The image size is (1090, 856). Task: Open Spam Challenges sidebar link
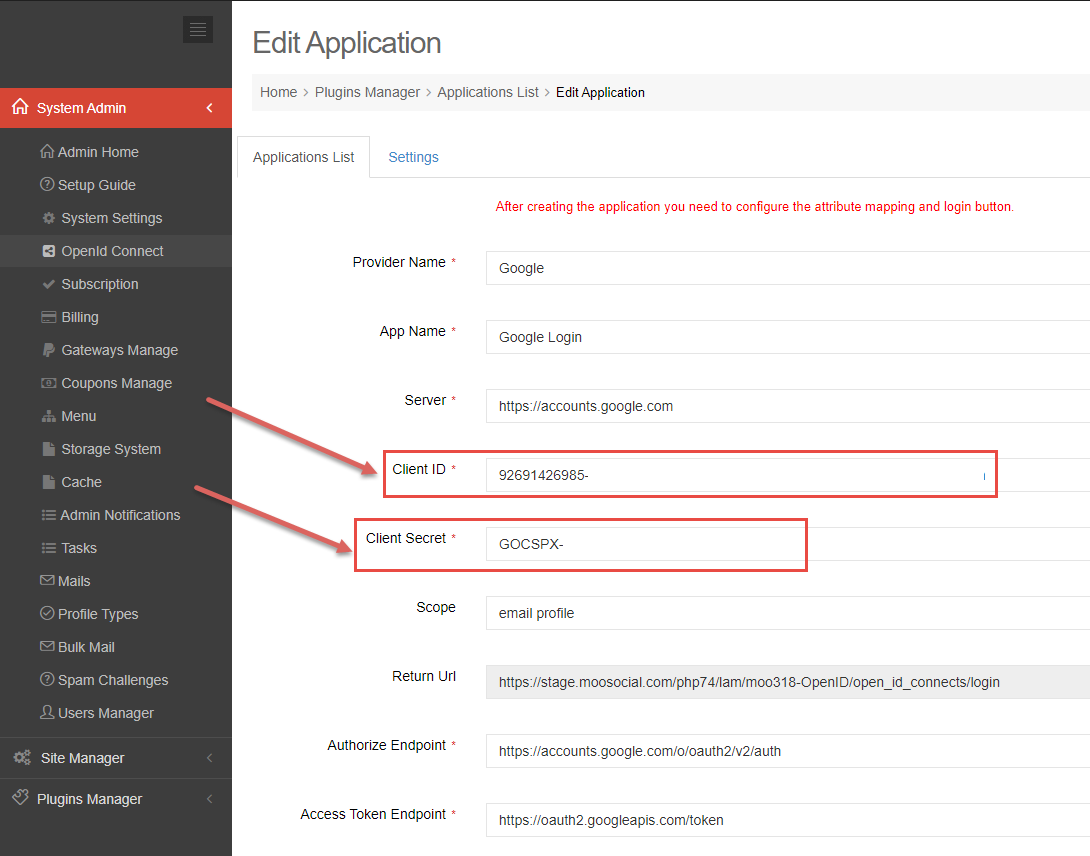pos(113,680)
